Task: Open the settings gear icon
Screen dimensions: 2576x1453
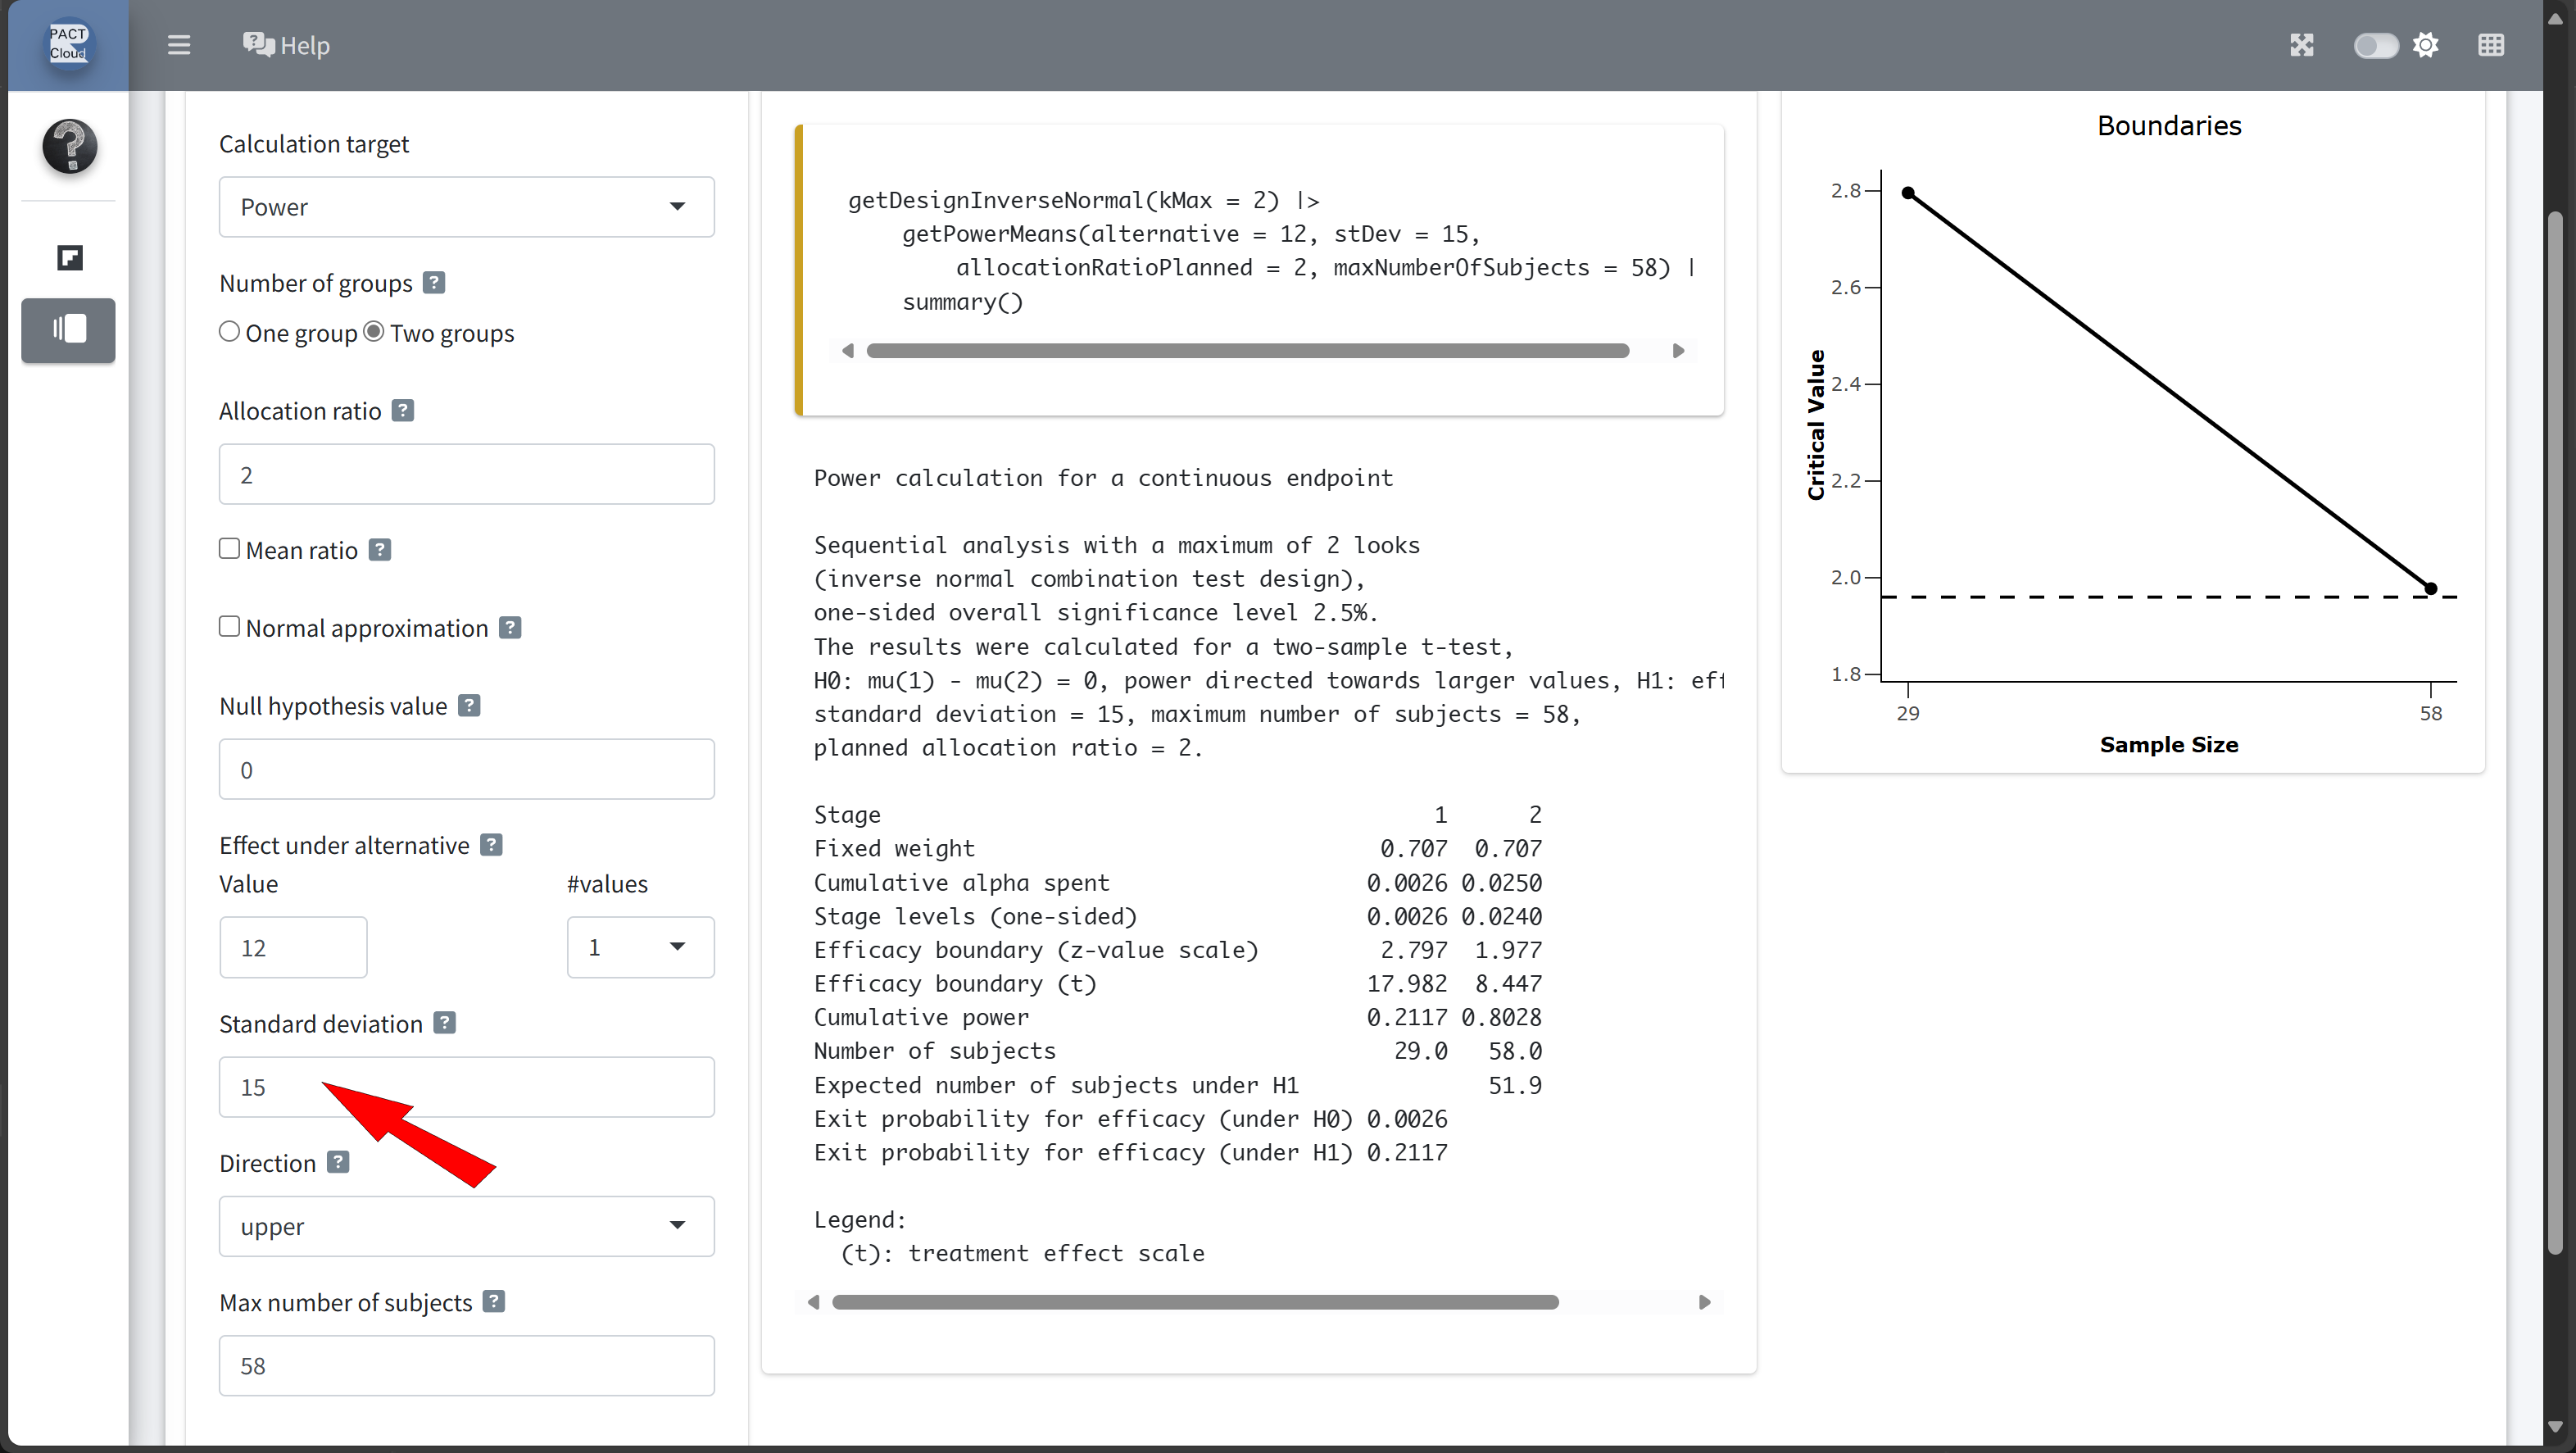Action: point(2425,45)
